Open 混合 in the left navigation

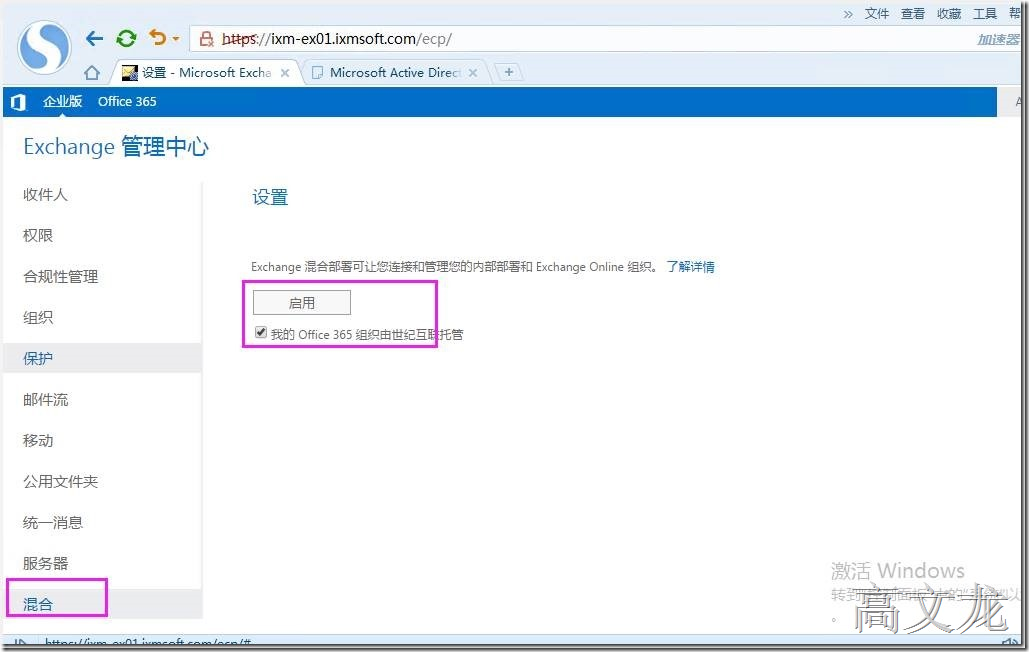tap(102, 604)
